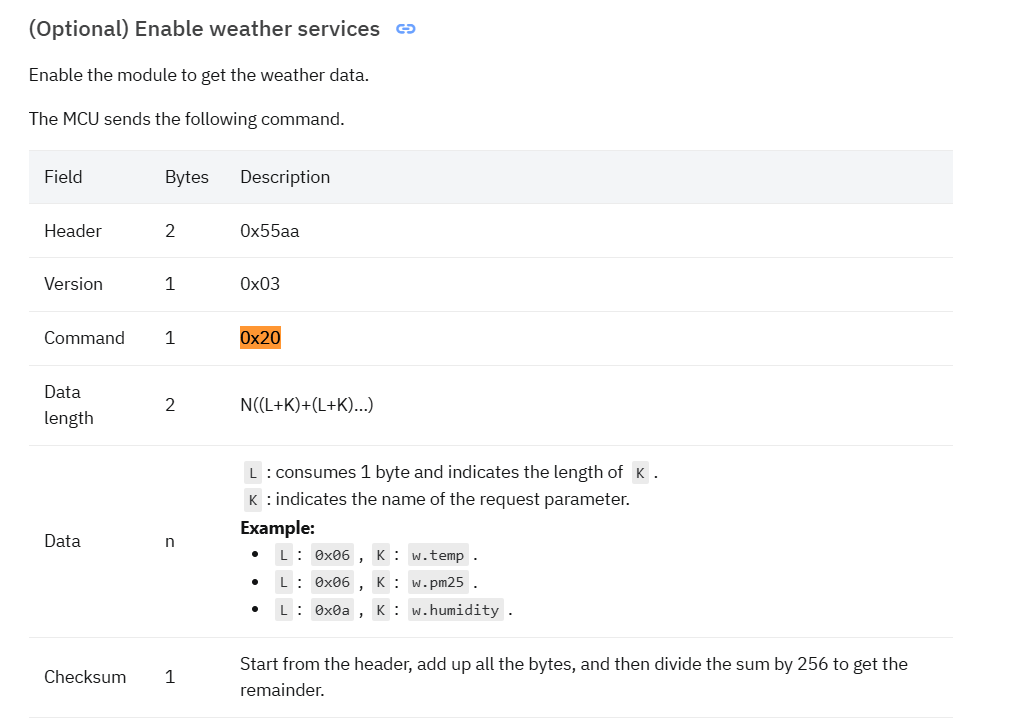1011x727 pixels.
Task: Click the w.pm25 code snippet
Action: tap(438, 583)
